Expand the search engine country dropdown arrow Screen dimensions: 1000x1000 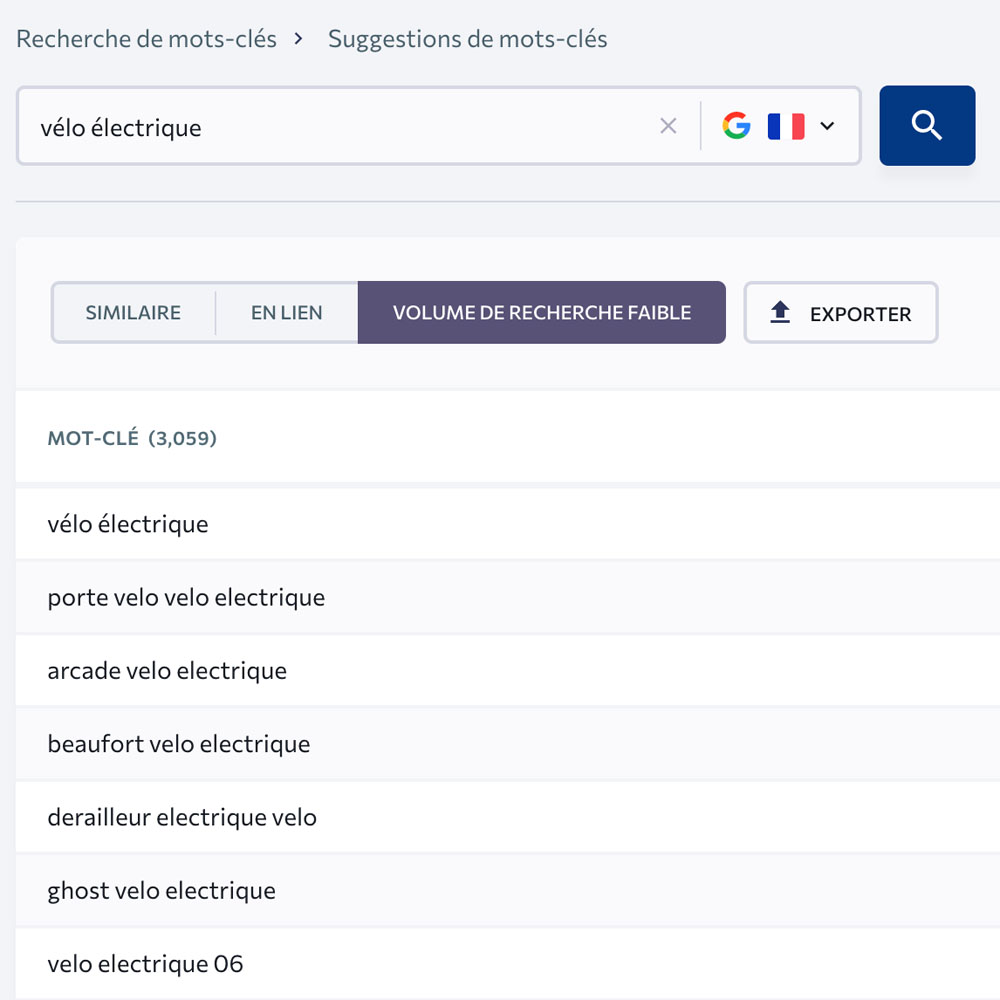coord(827,126)
